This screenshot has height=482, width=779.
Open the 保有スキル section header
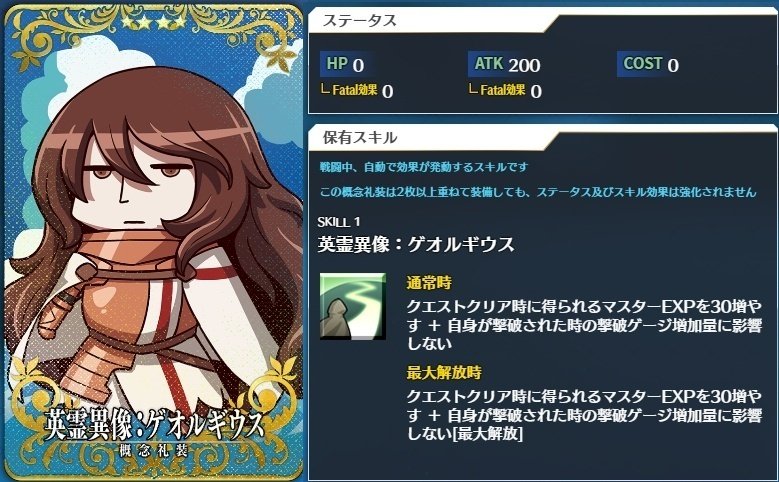pos(360,138)
